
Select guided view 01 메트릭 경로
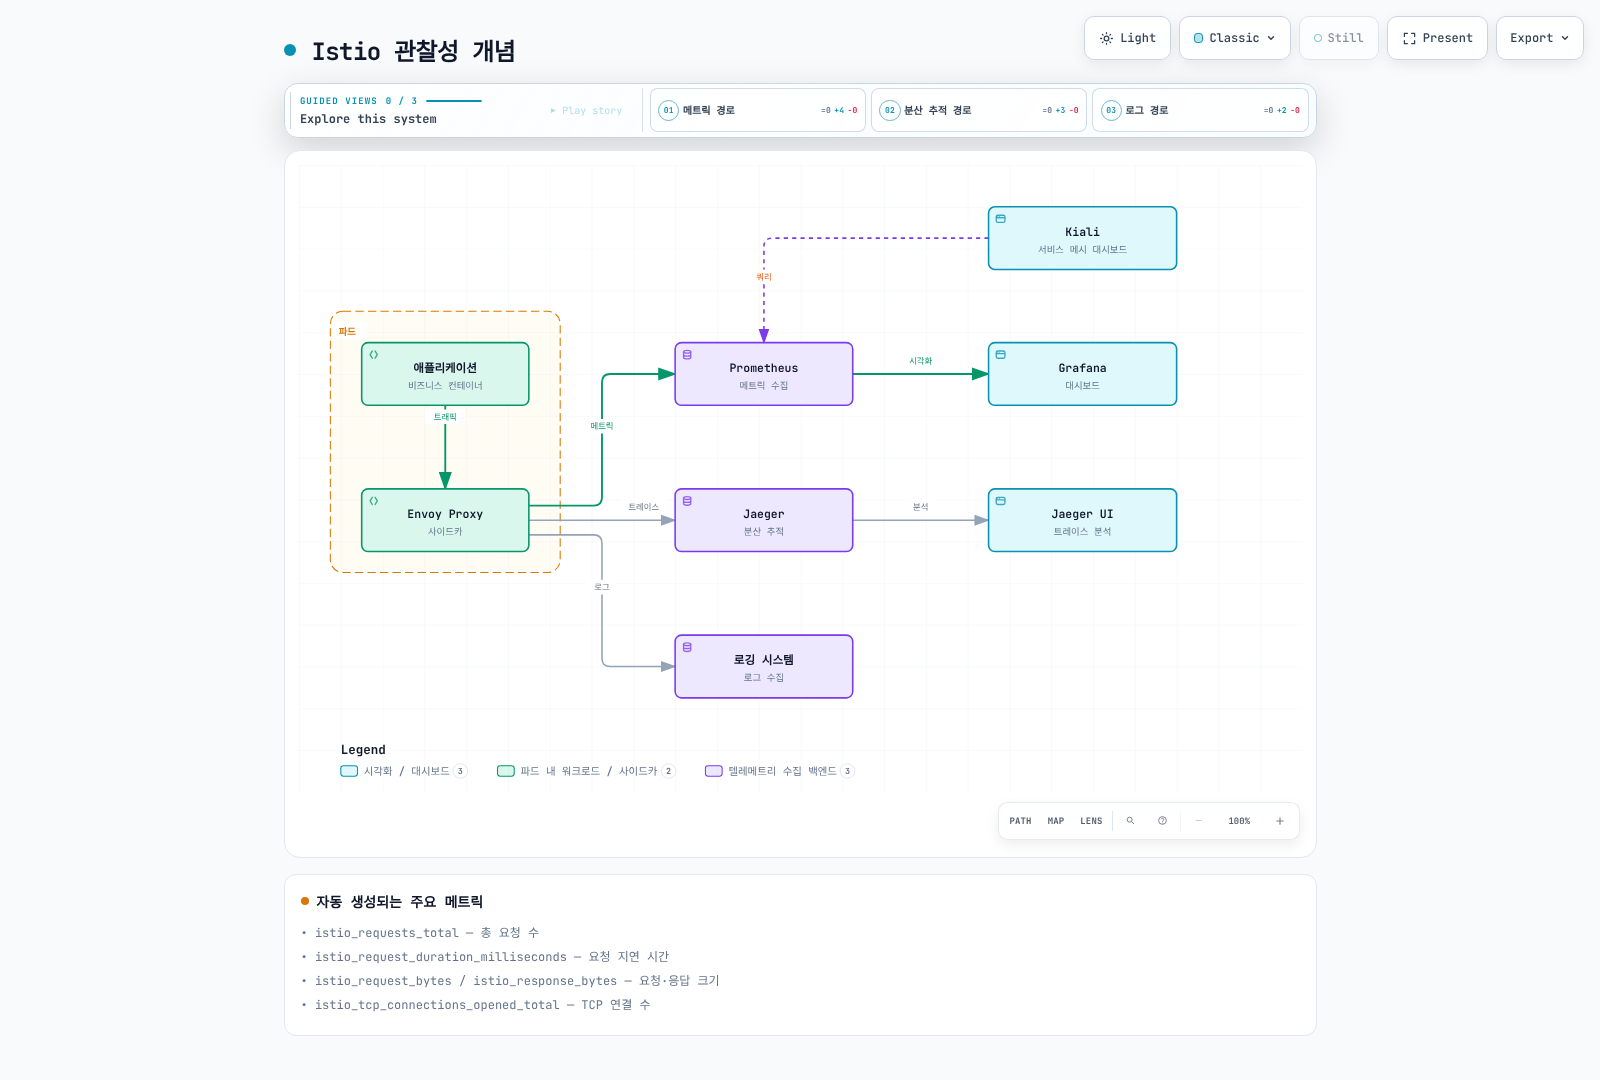coord(758,110)
